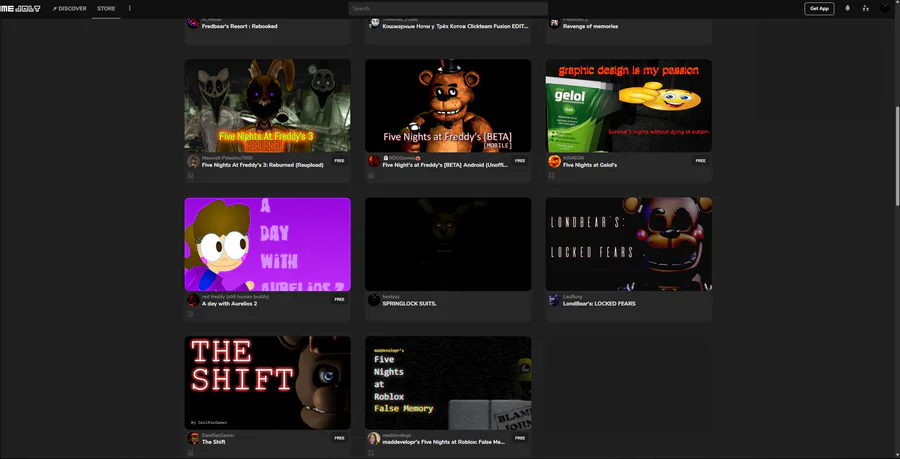Click DaniFazGamer developer avatar
This screenshot has width=900, height=459.
193,438
